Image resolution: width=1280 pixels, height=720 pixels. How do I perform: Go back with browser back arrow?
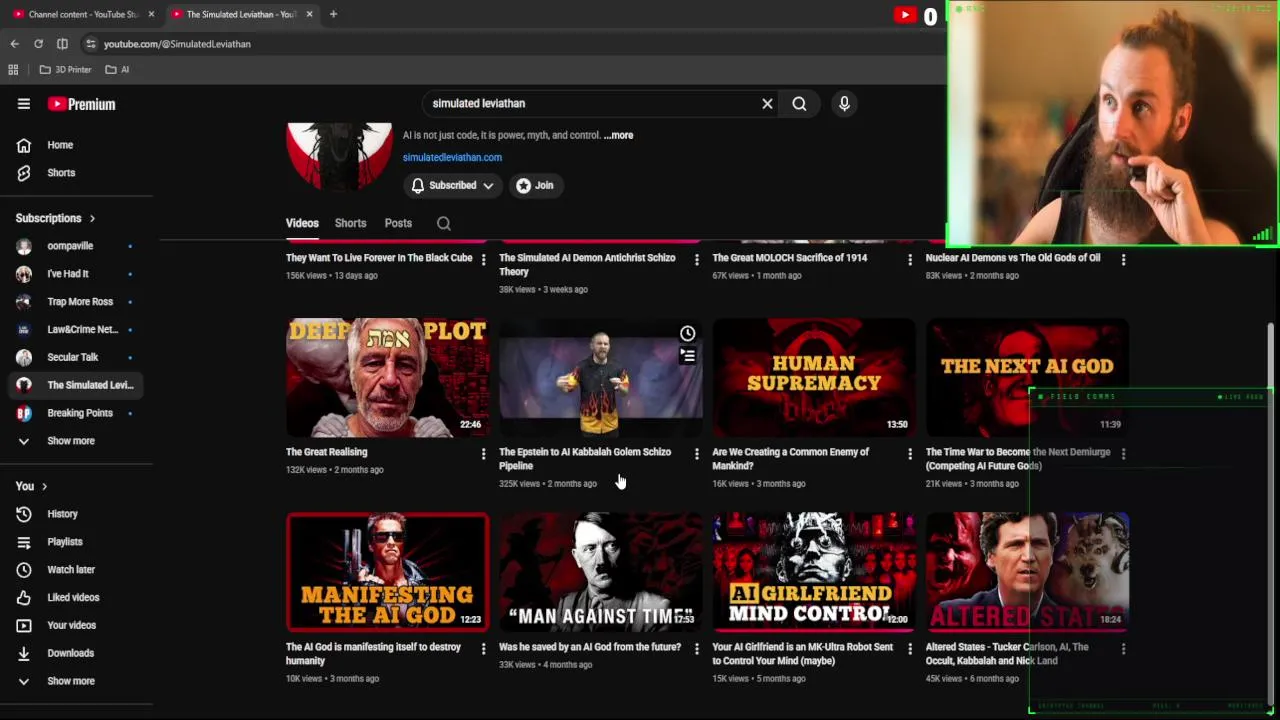coord(14,44)
